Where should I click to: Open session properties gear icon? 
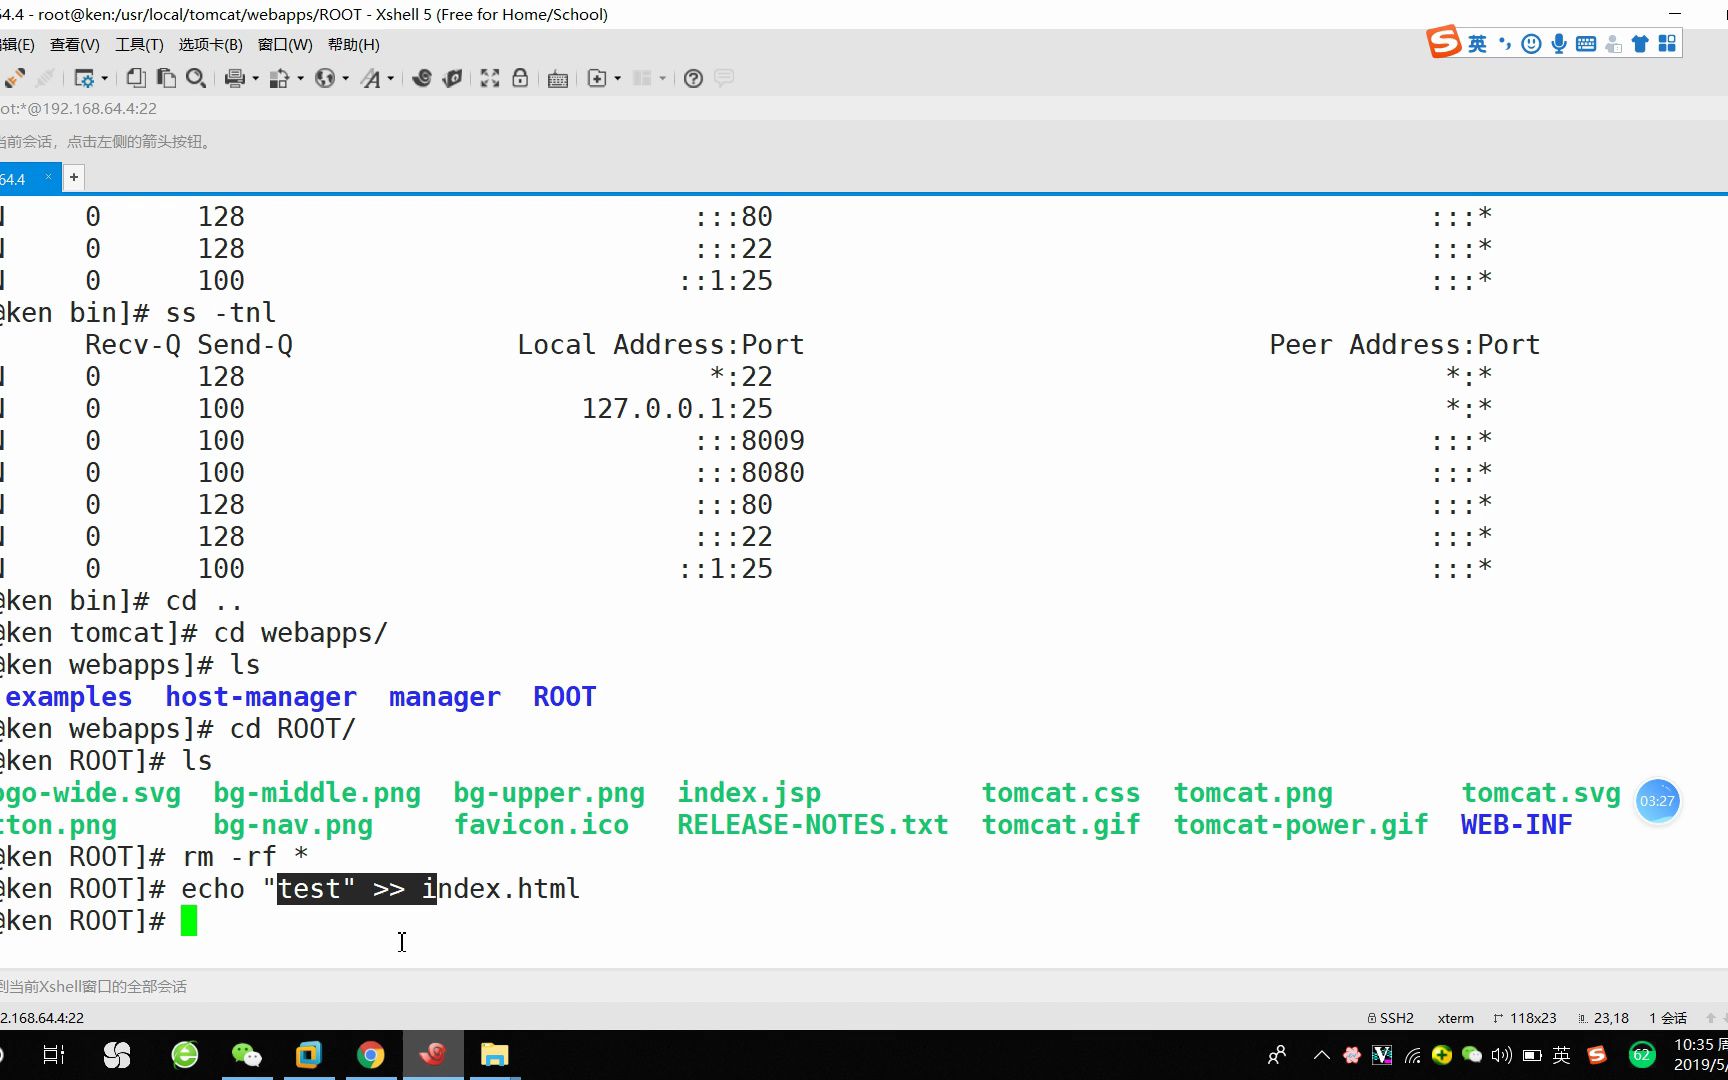click(84, 78)
